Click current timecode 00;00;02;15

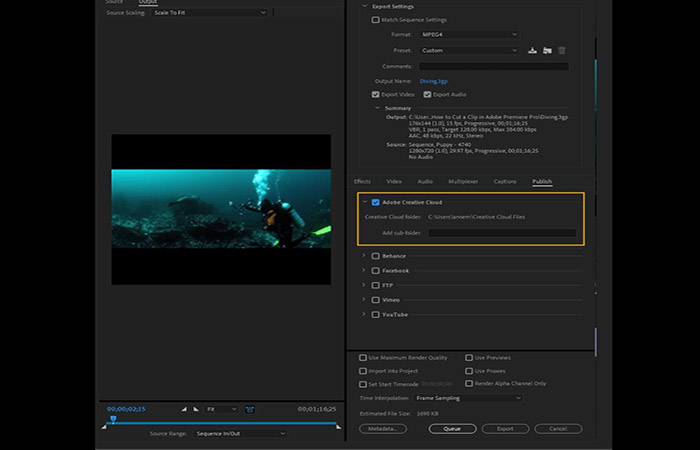126,409
